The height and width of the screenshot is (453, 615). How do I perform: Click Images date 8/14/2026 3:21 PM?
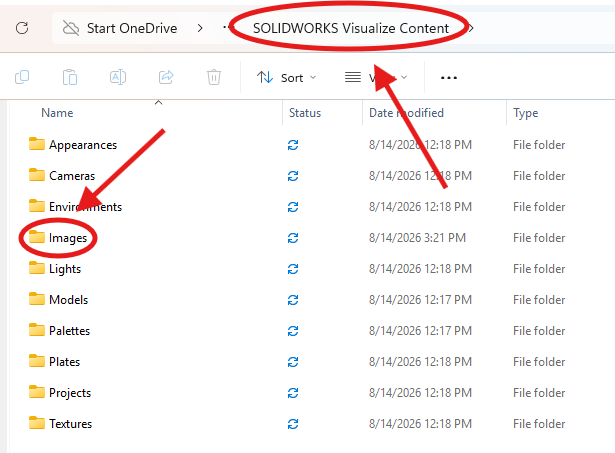[x=417, y=238]
